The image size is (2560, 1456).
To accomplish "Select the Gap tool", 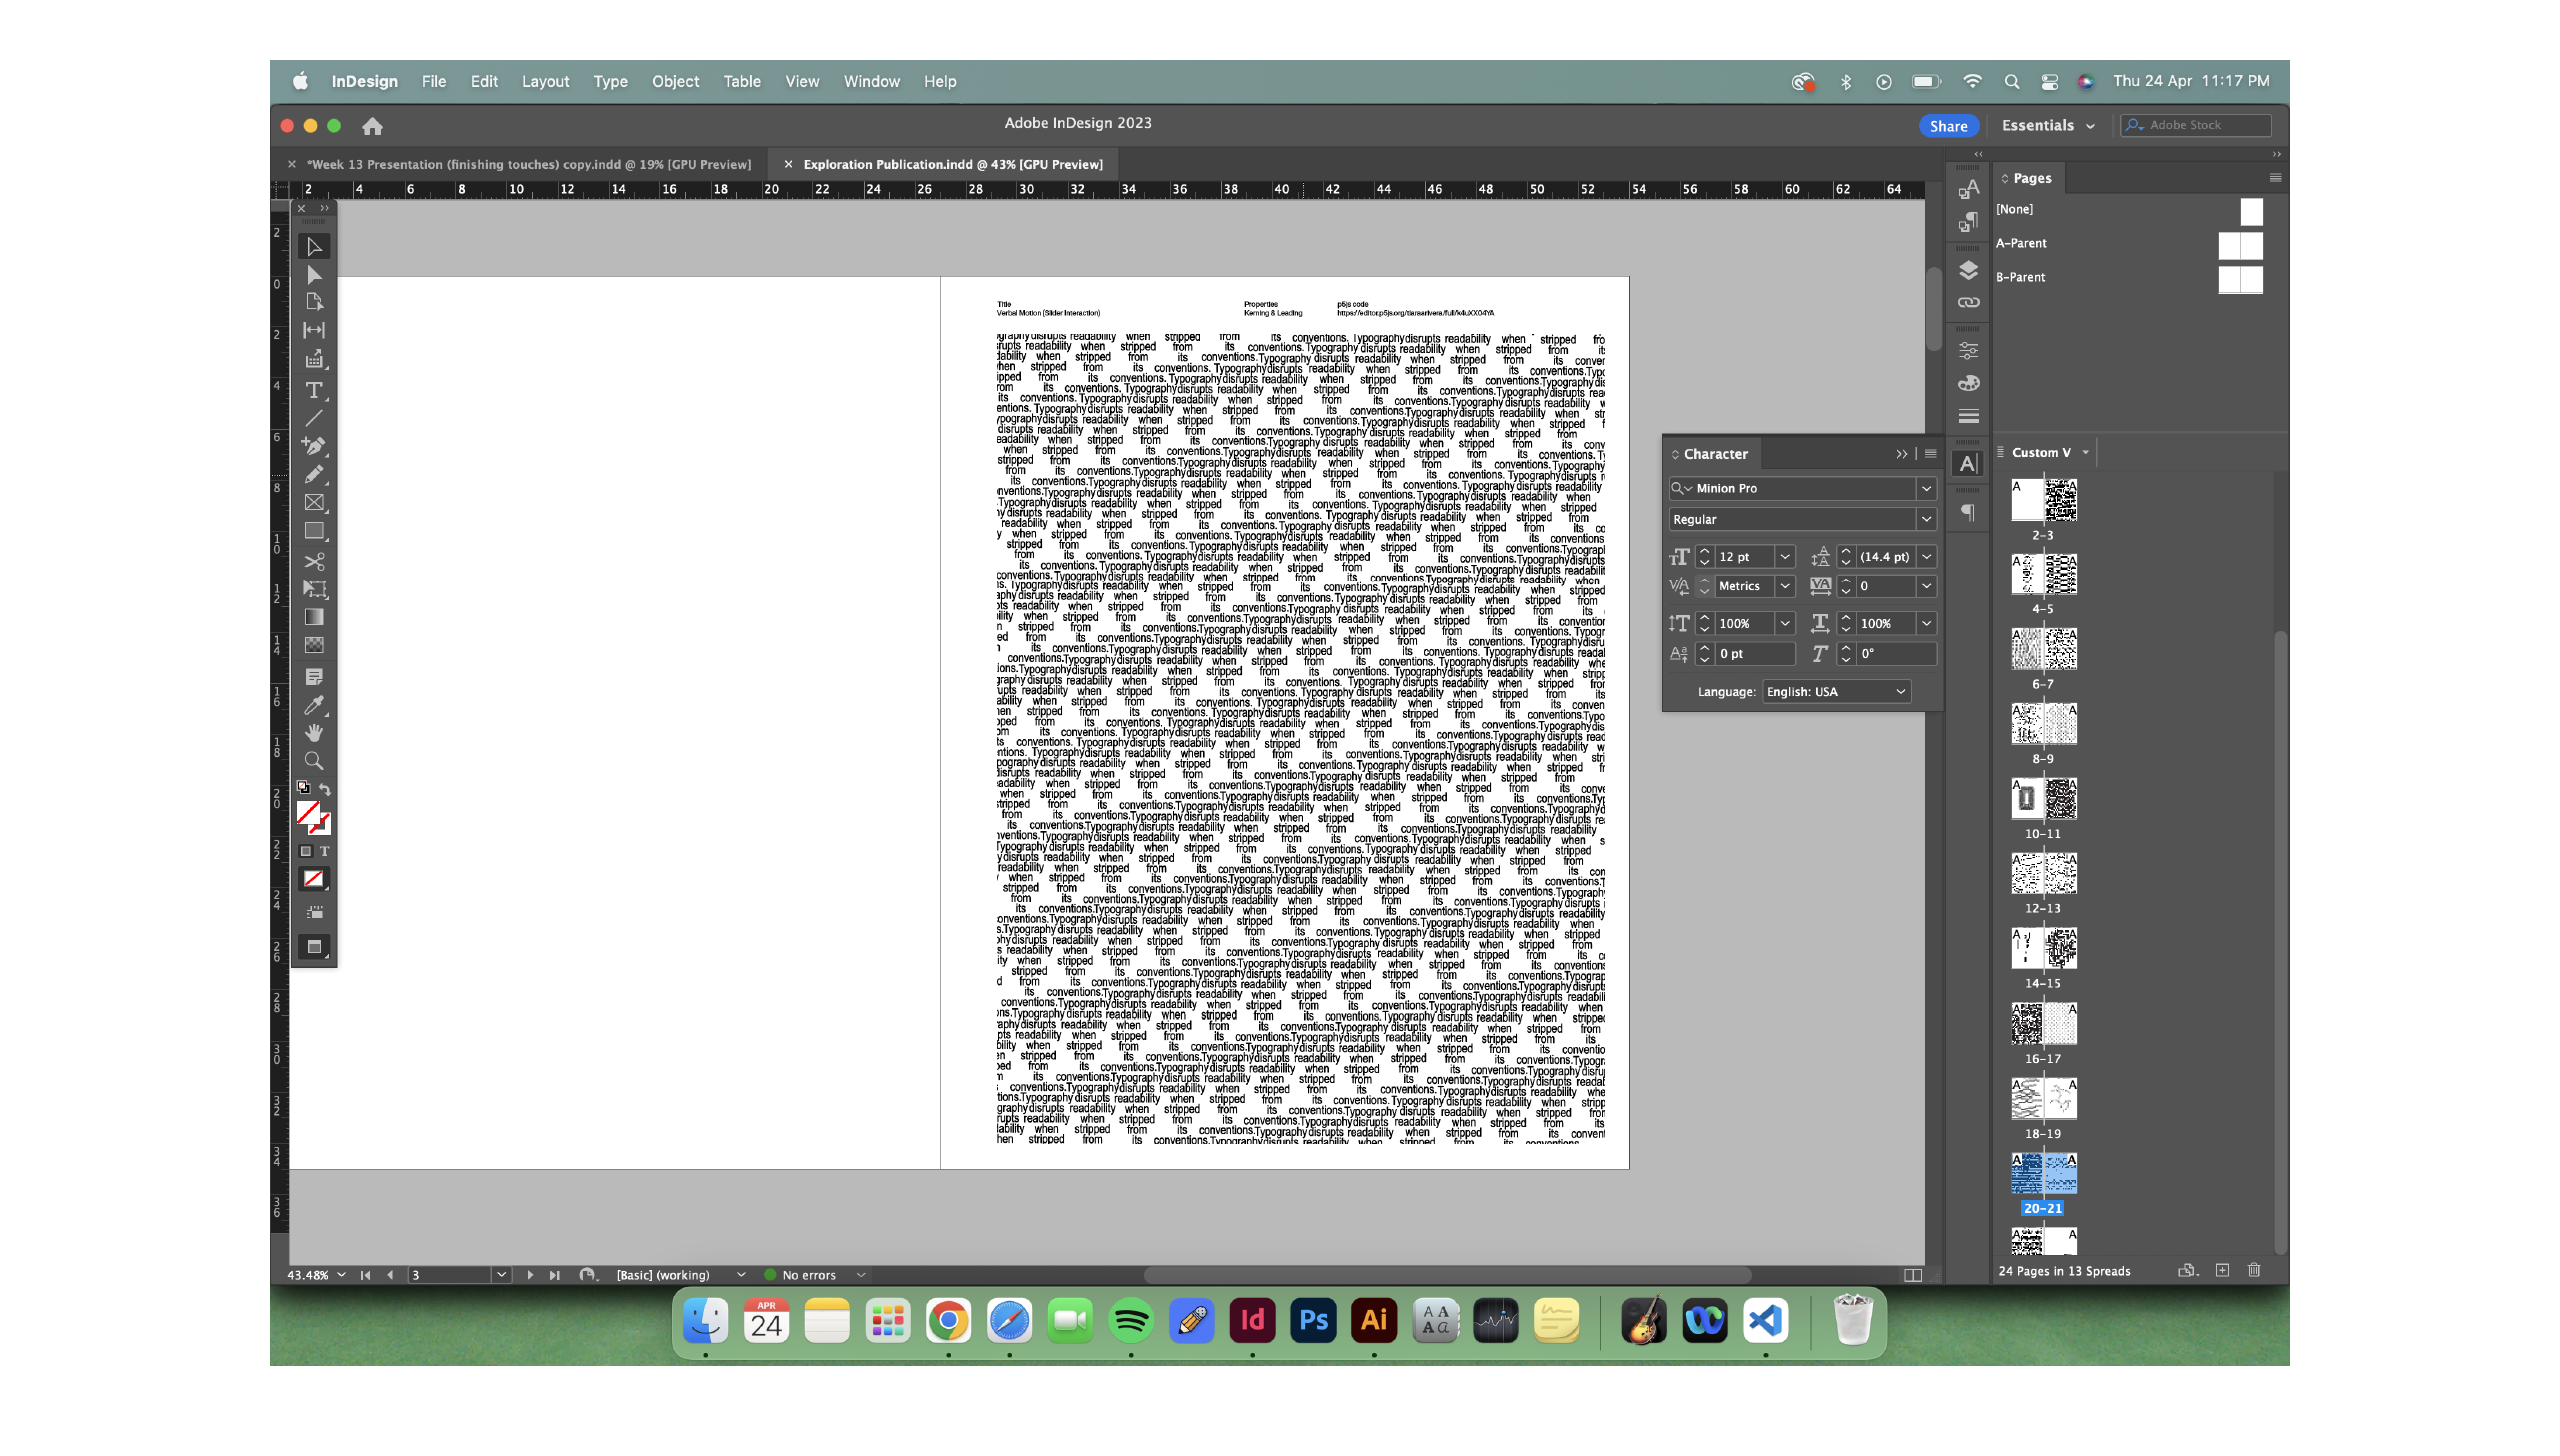I will [x=314, y=330].
